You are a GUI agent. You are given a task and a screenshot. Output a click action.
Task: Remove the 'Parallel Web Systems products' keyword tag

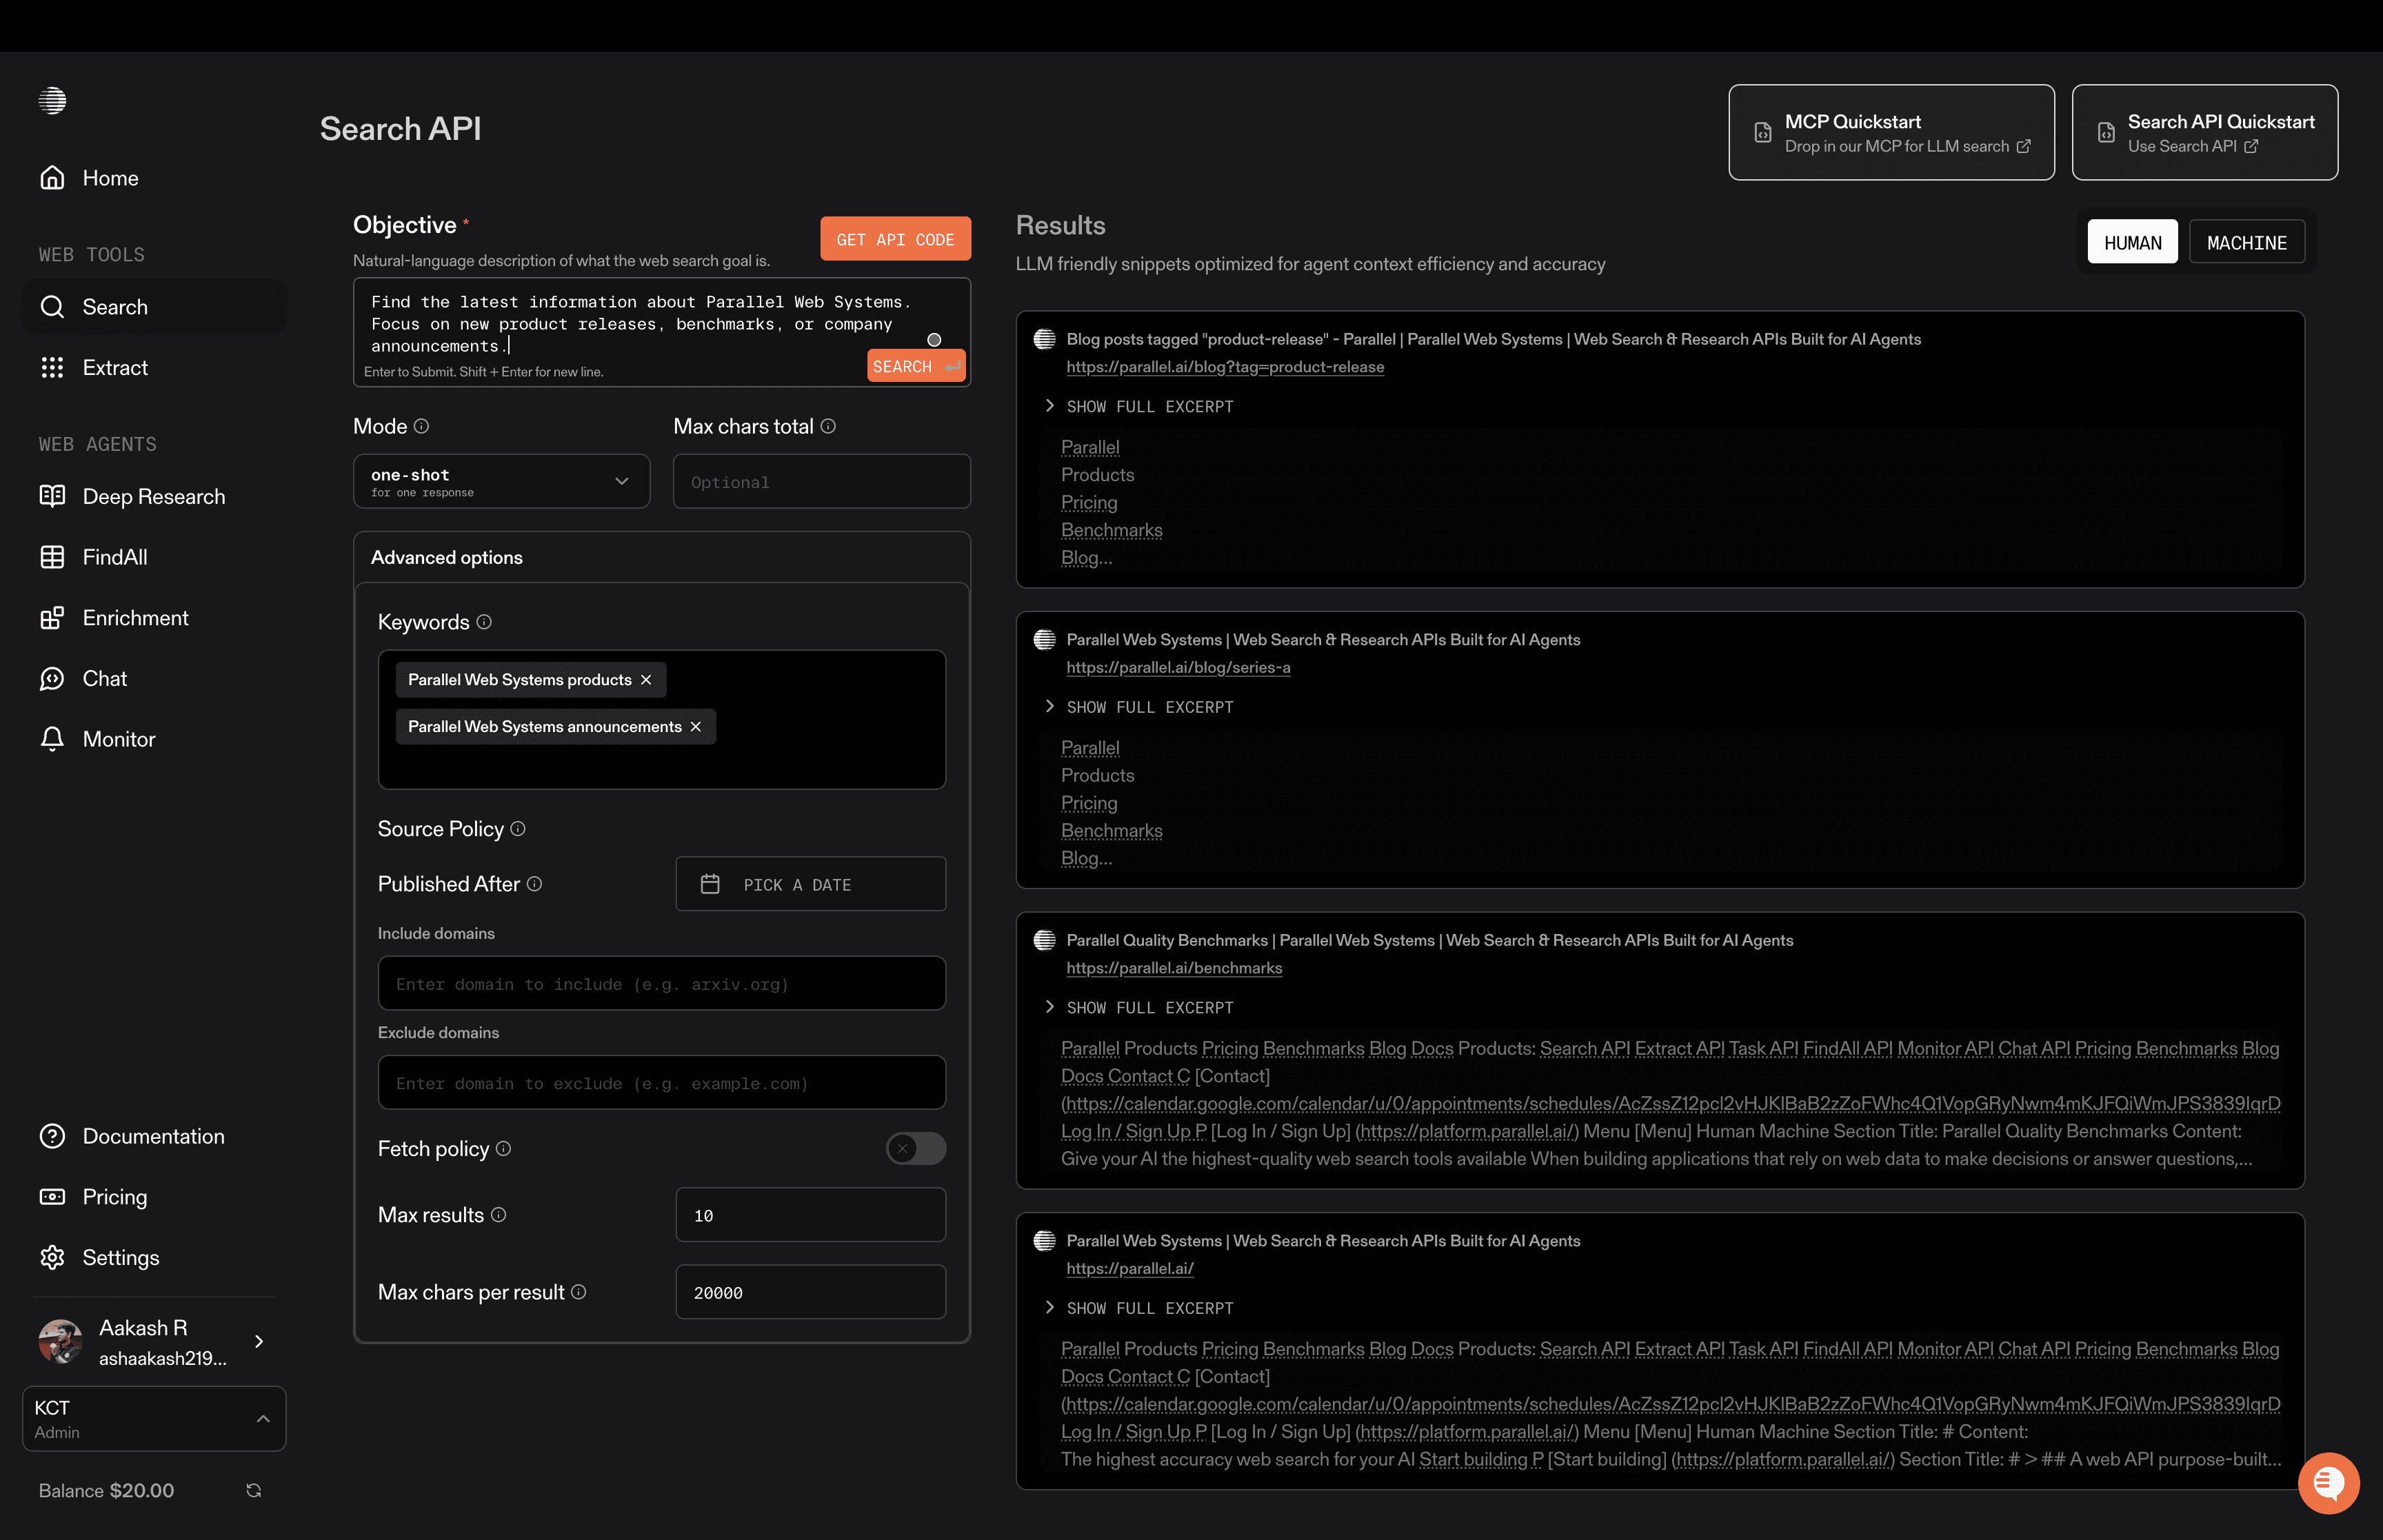[646, 680]
